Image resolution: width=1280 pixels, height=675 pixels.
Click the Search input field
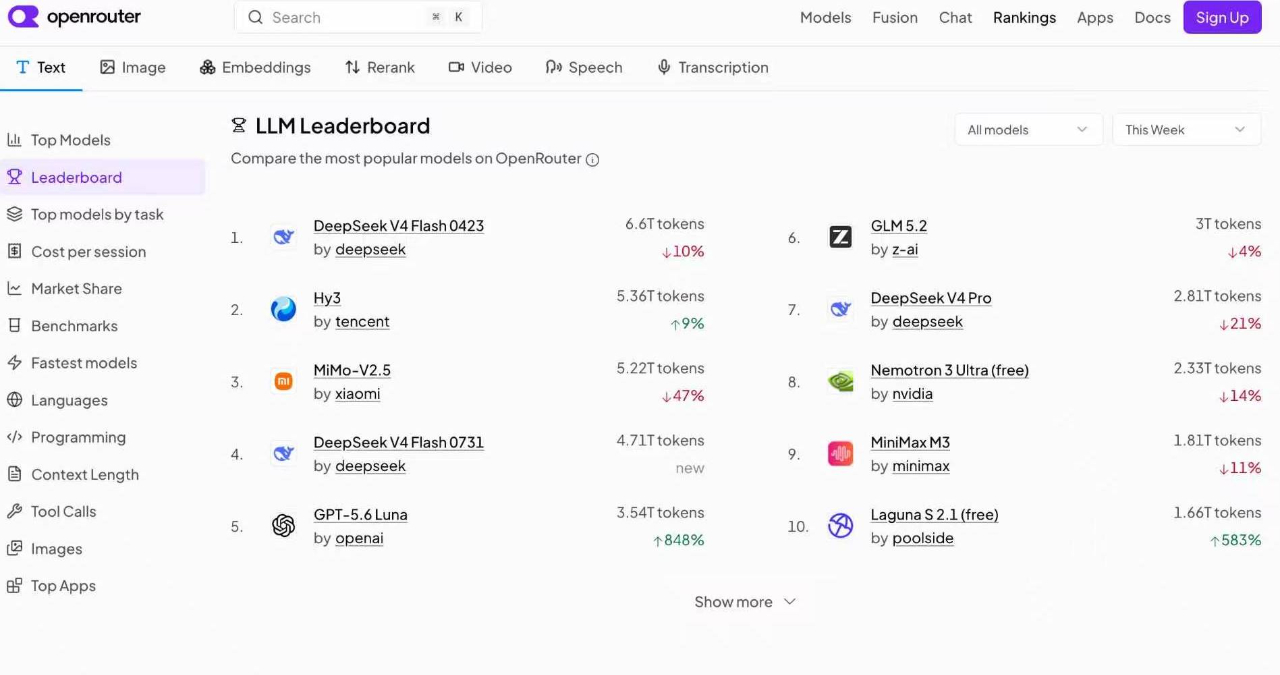(358, 17)
